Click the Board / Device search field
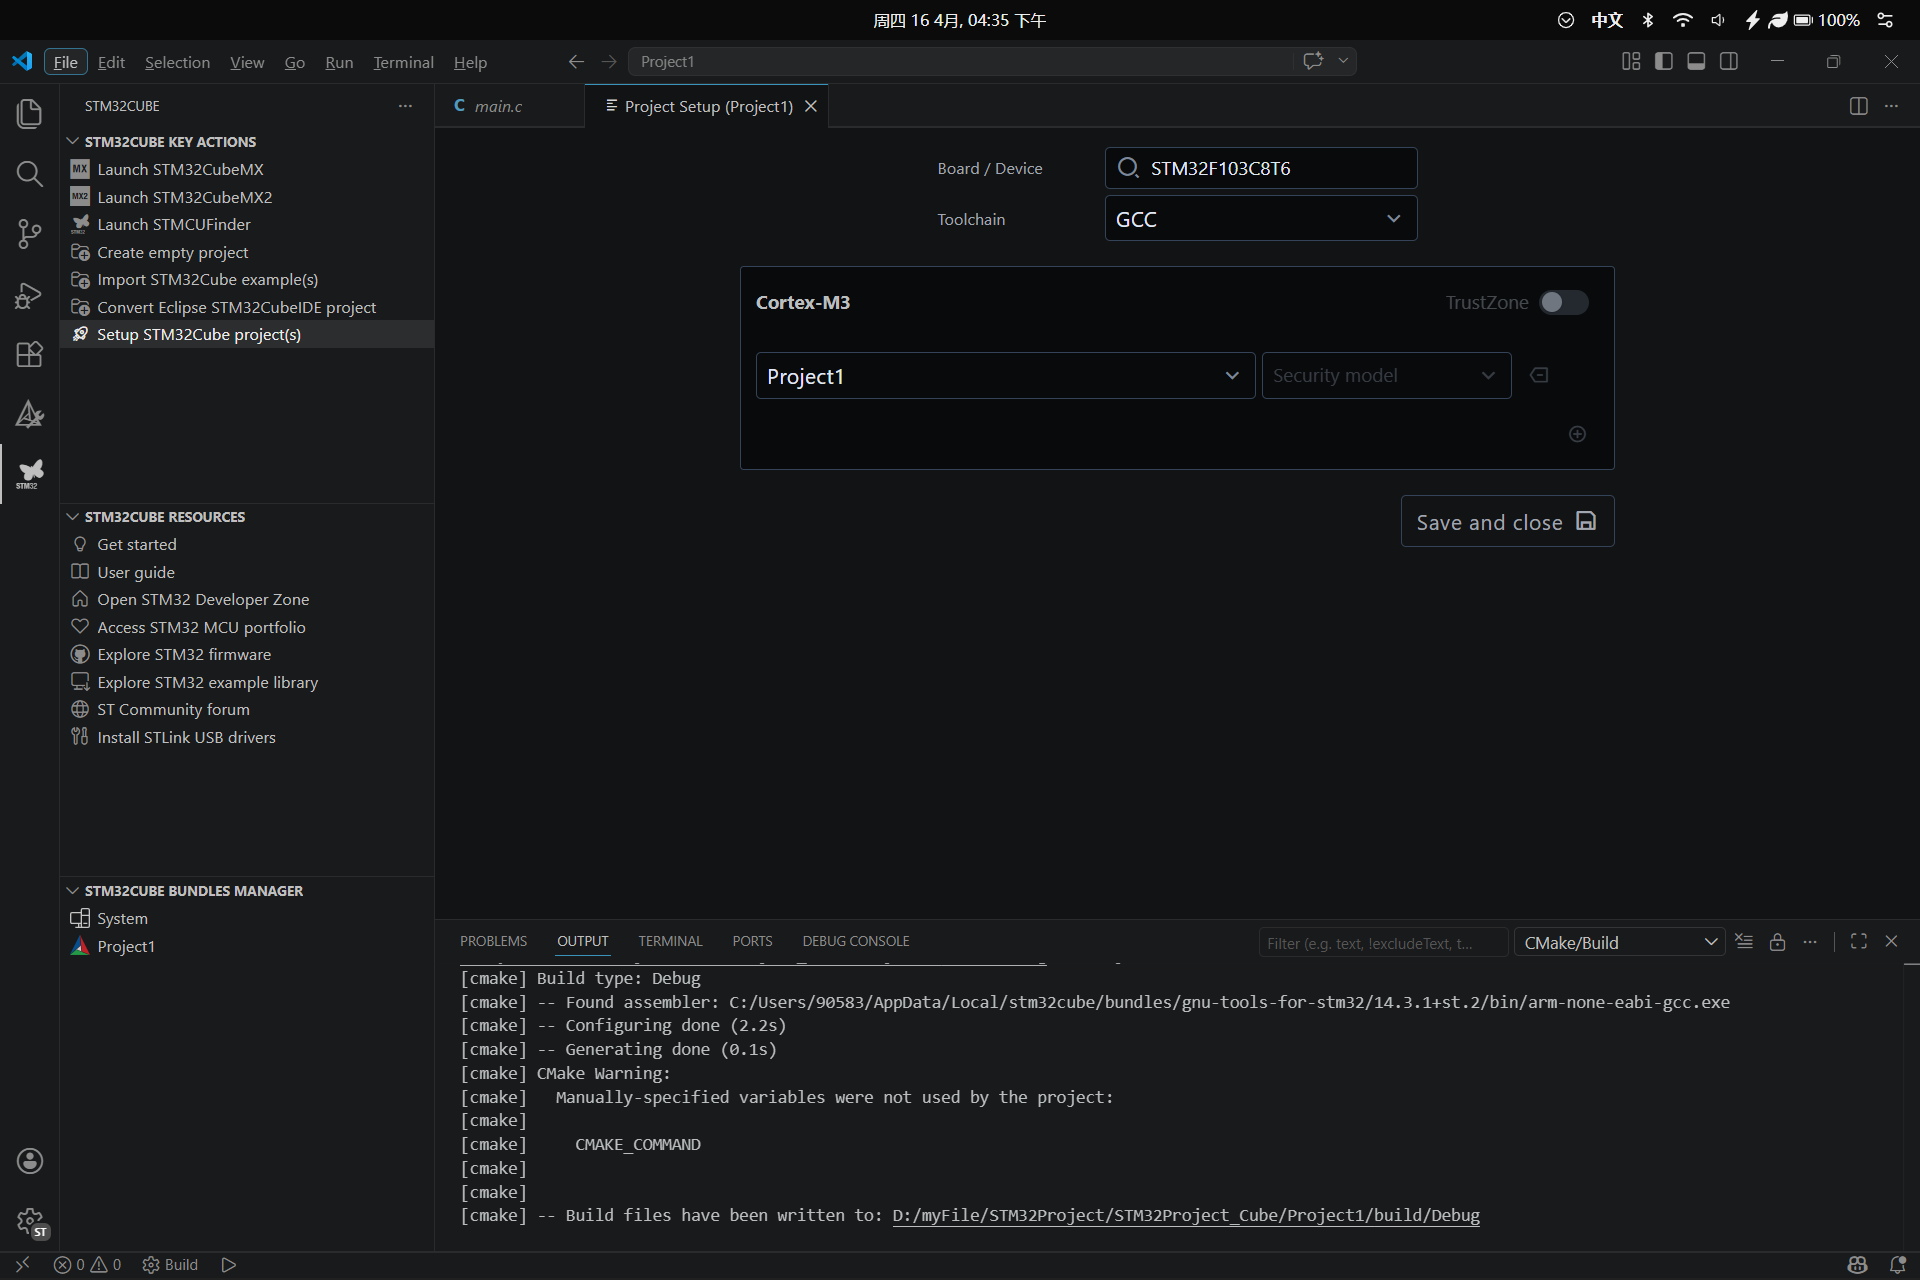Screen dimensions: 1920x1280 click(1260, 168)
